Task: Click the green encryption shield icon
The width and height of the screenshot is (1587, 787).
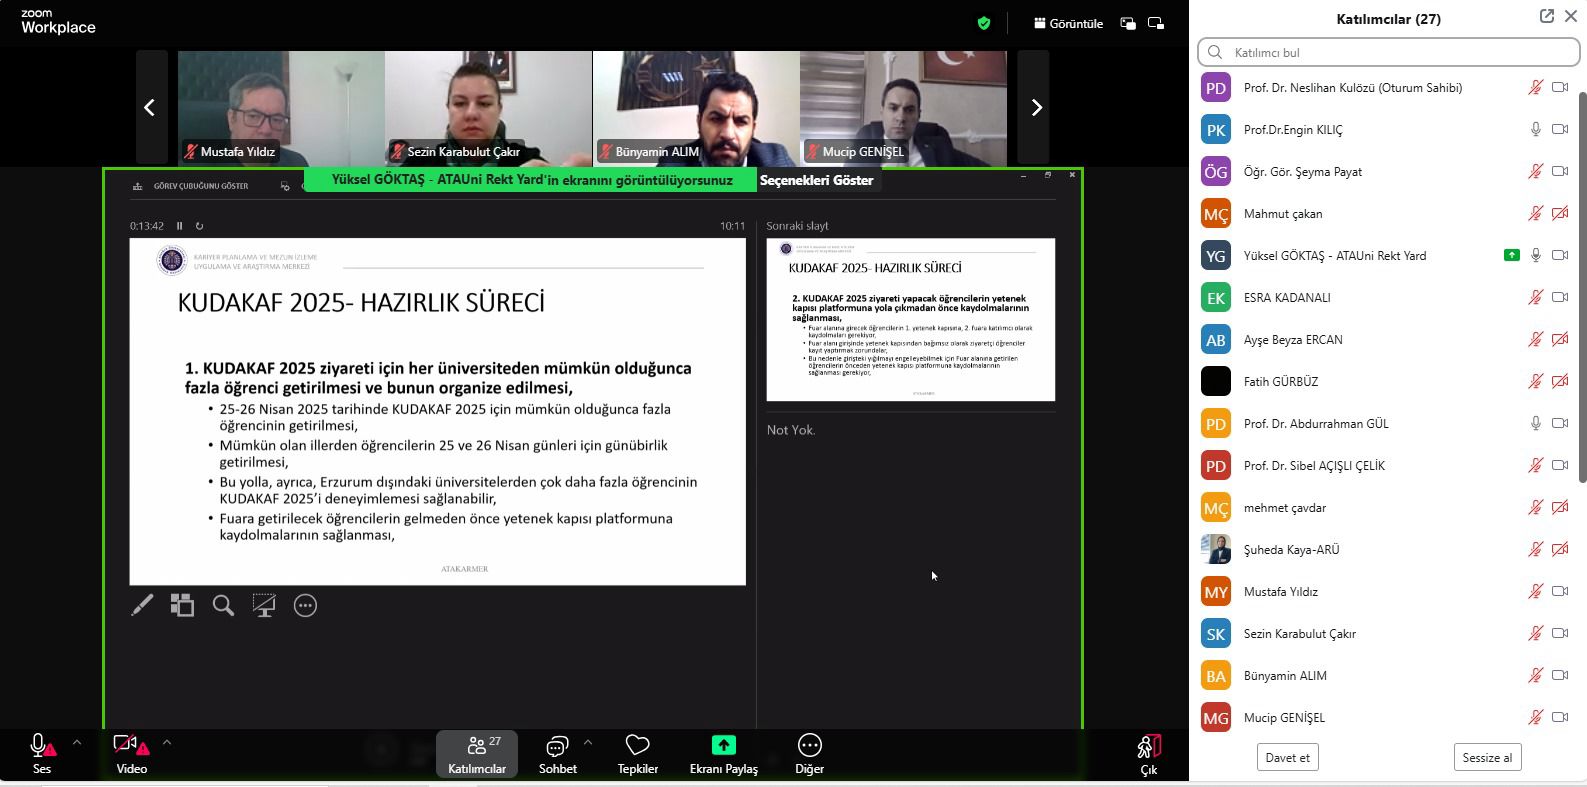Action: click(984, 23)
